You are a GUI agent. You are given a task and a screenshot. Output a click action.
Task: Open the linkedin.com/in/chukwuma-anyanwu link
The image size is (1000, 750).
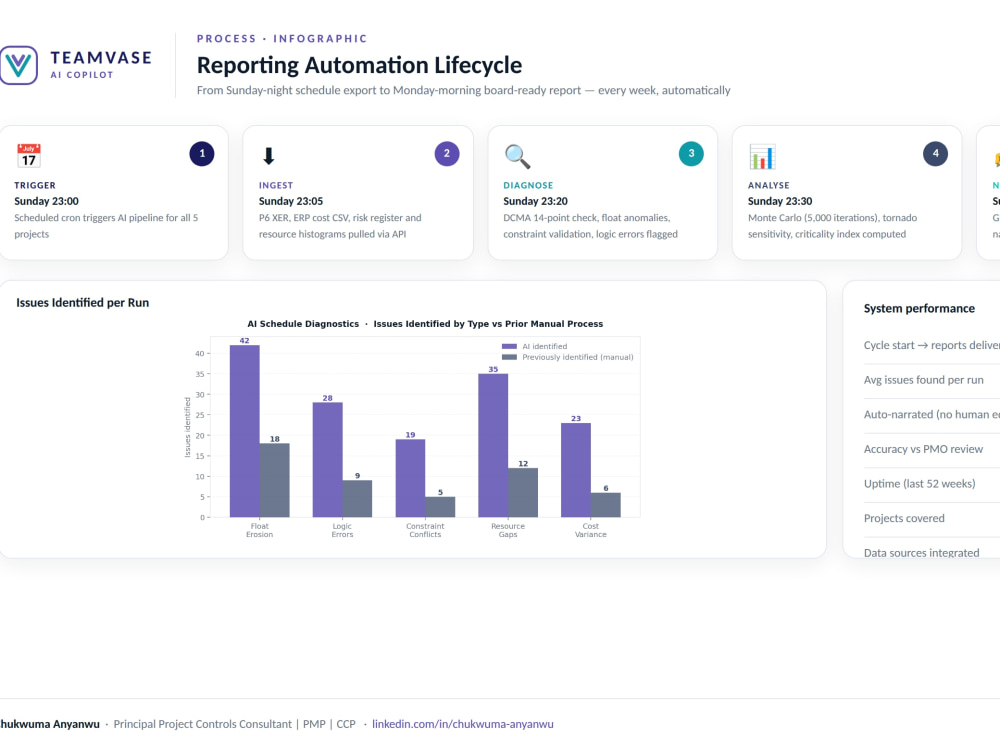click(462, 724)
